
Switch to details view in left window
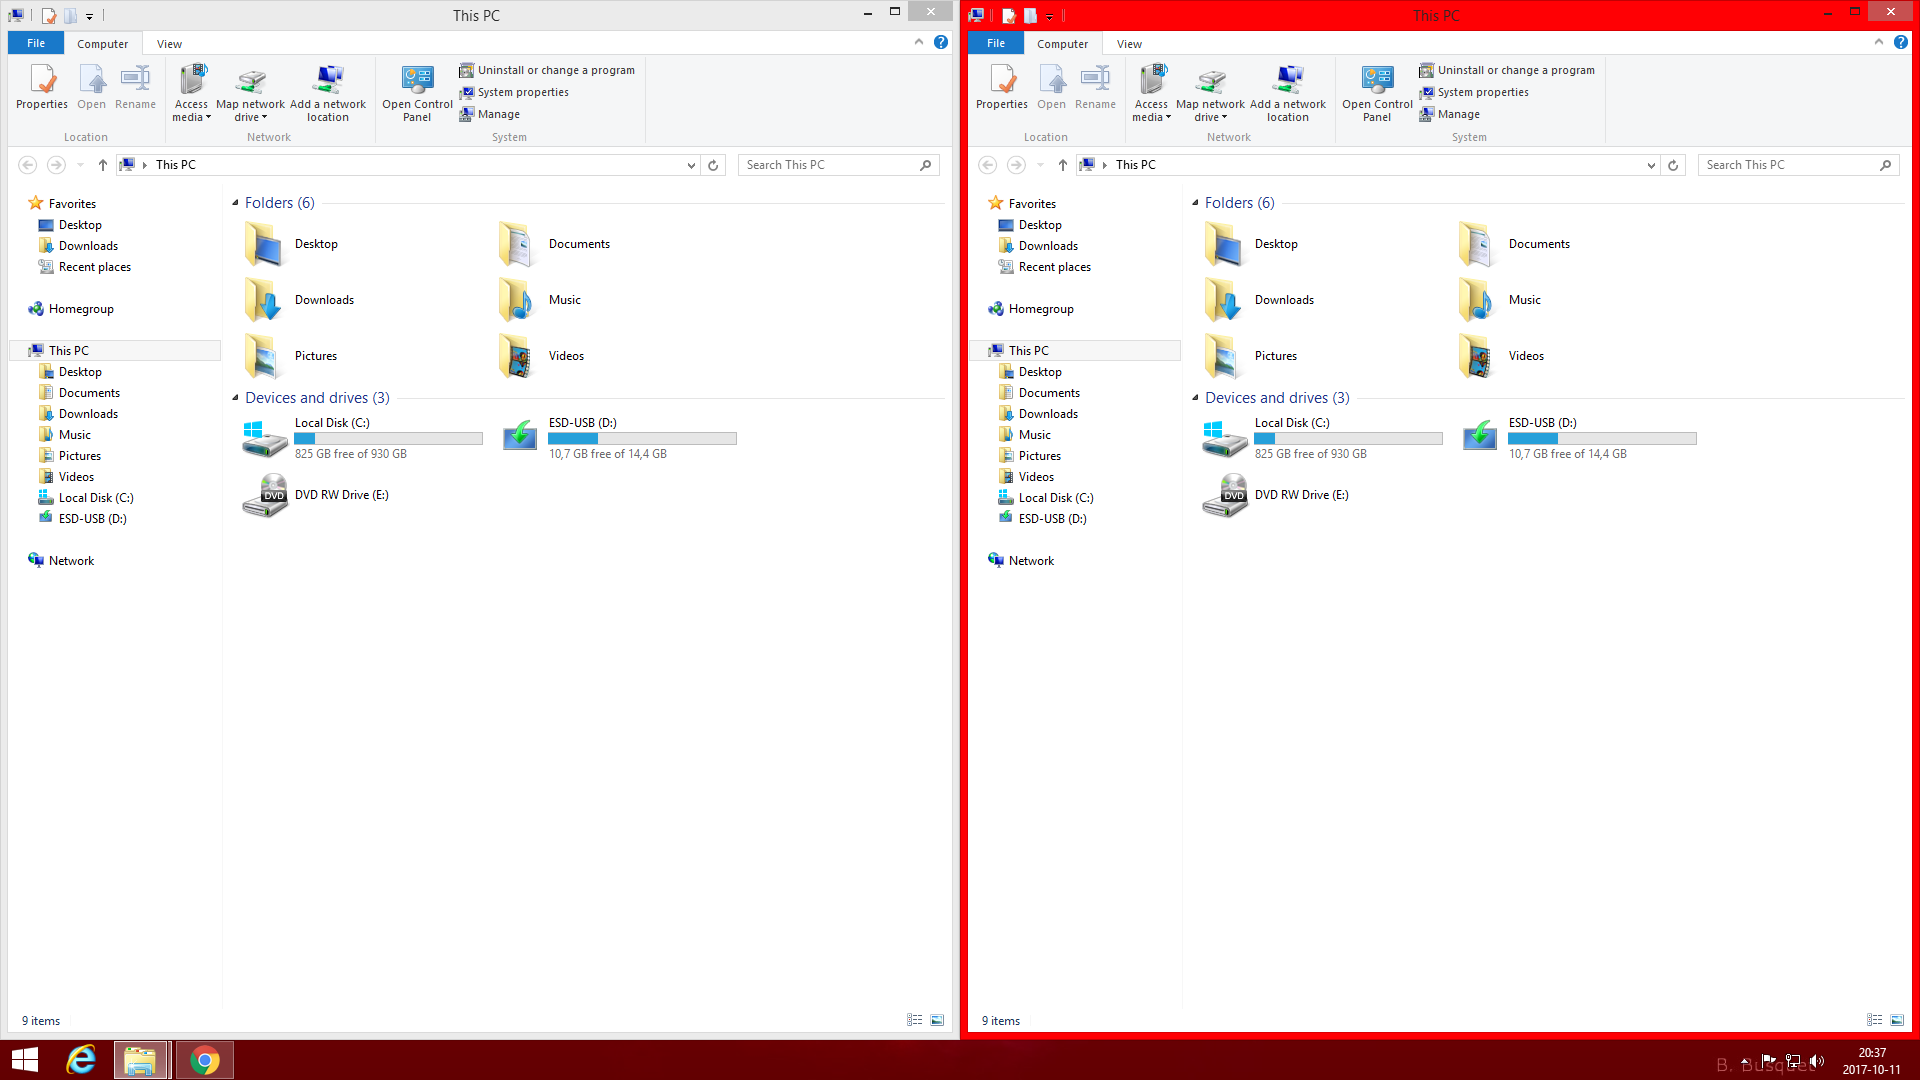(914, 1020)
